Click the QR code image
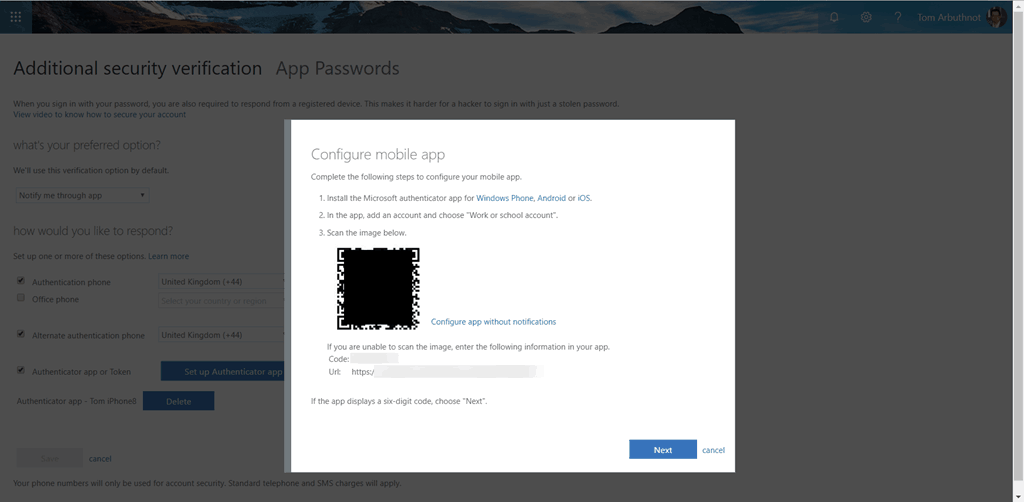The image size is (1024, 502). 378,288
